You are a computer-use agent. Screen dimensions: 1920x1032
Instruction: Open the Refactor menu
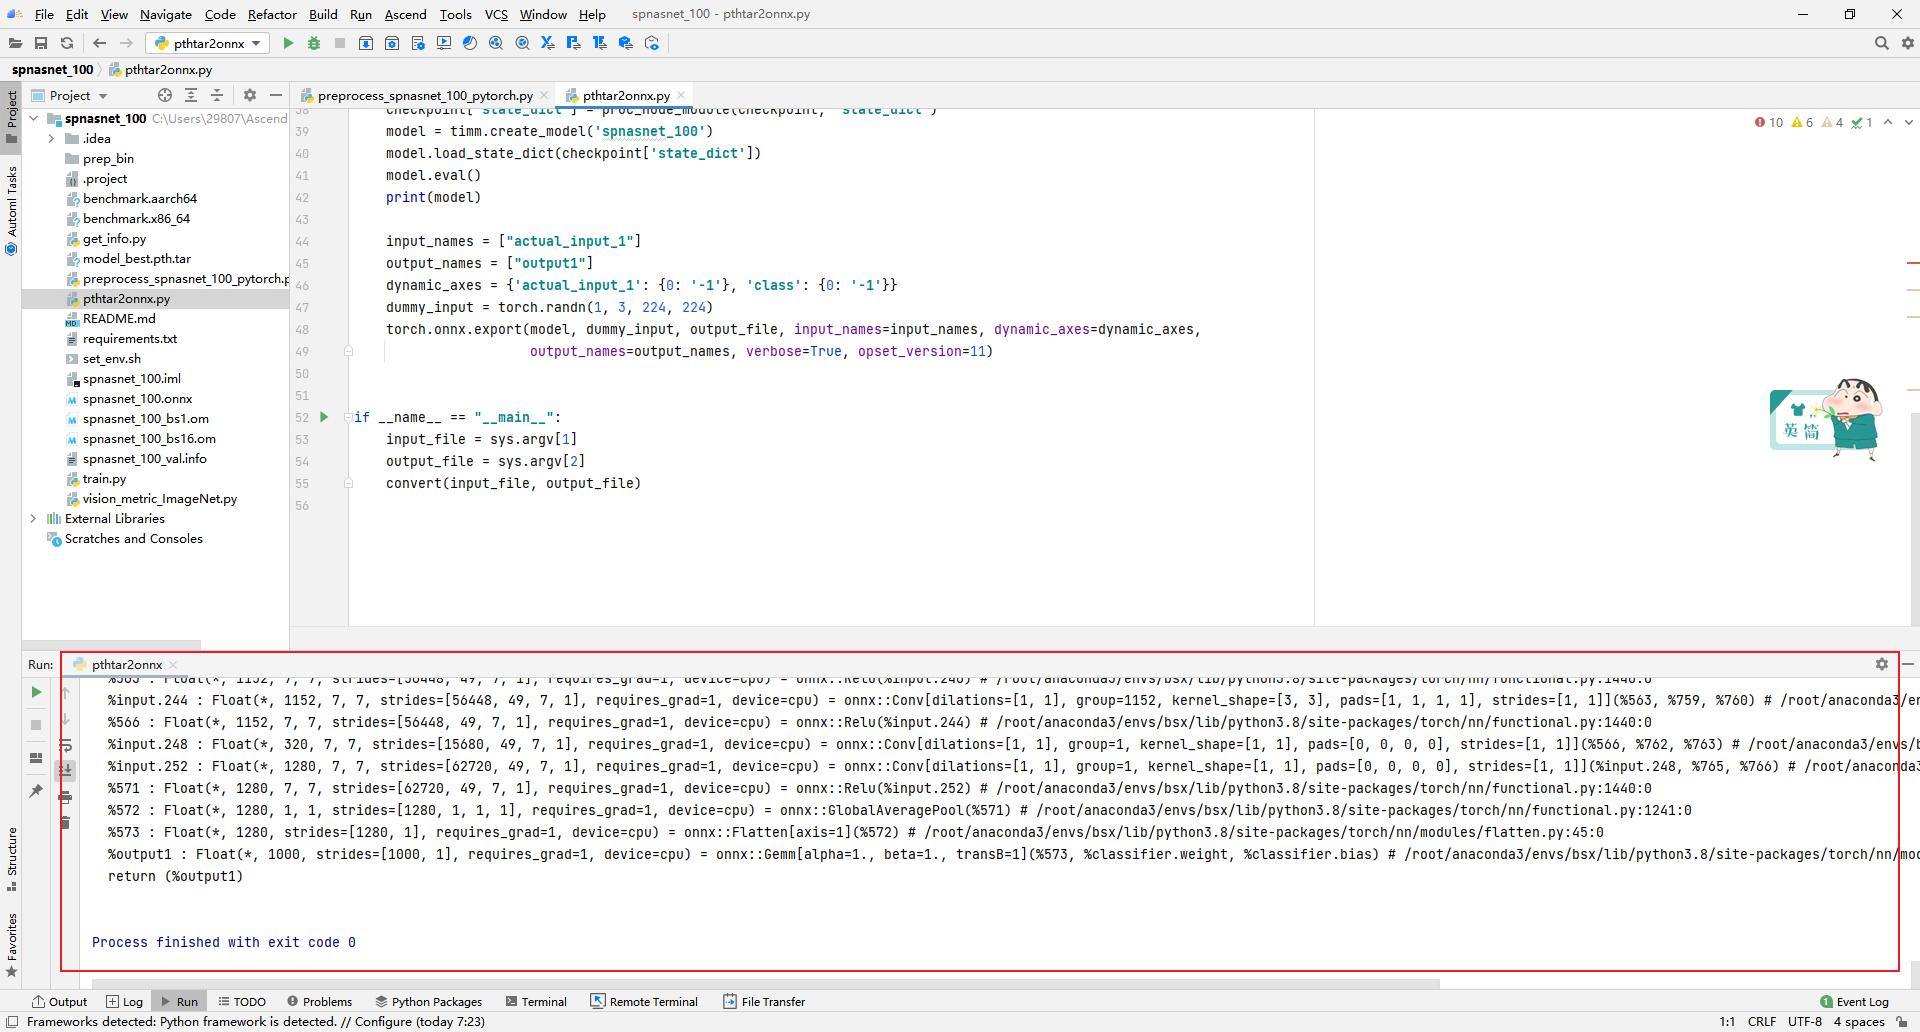(x=272, y=14)
